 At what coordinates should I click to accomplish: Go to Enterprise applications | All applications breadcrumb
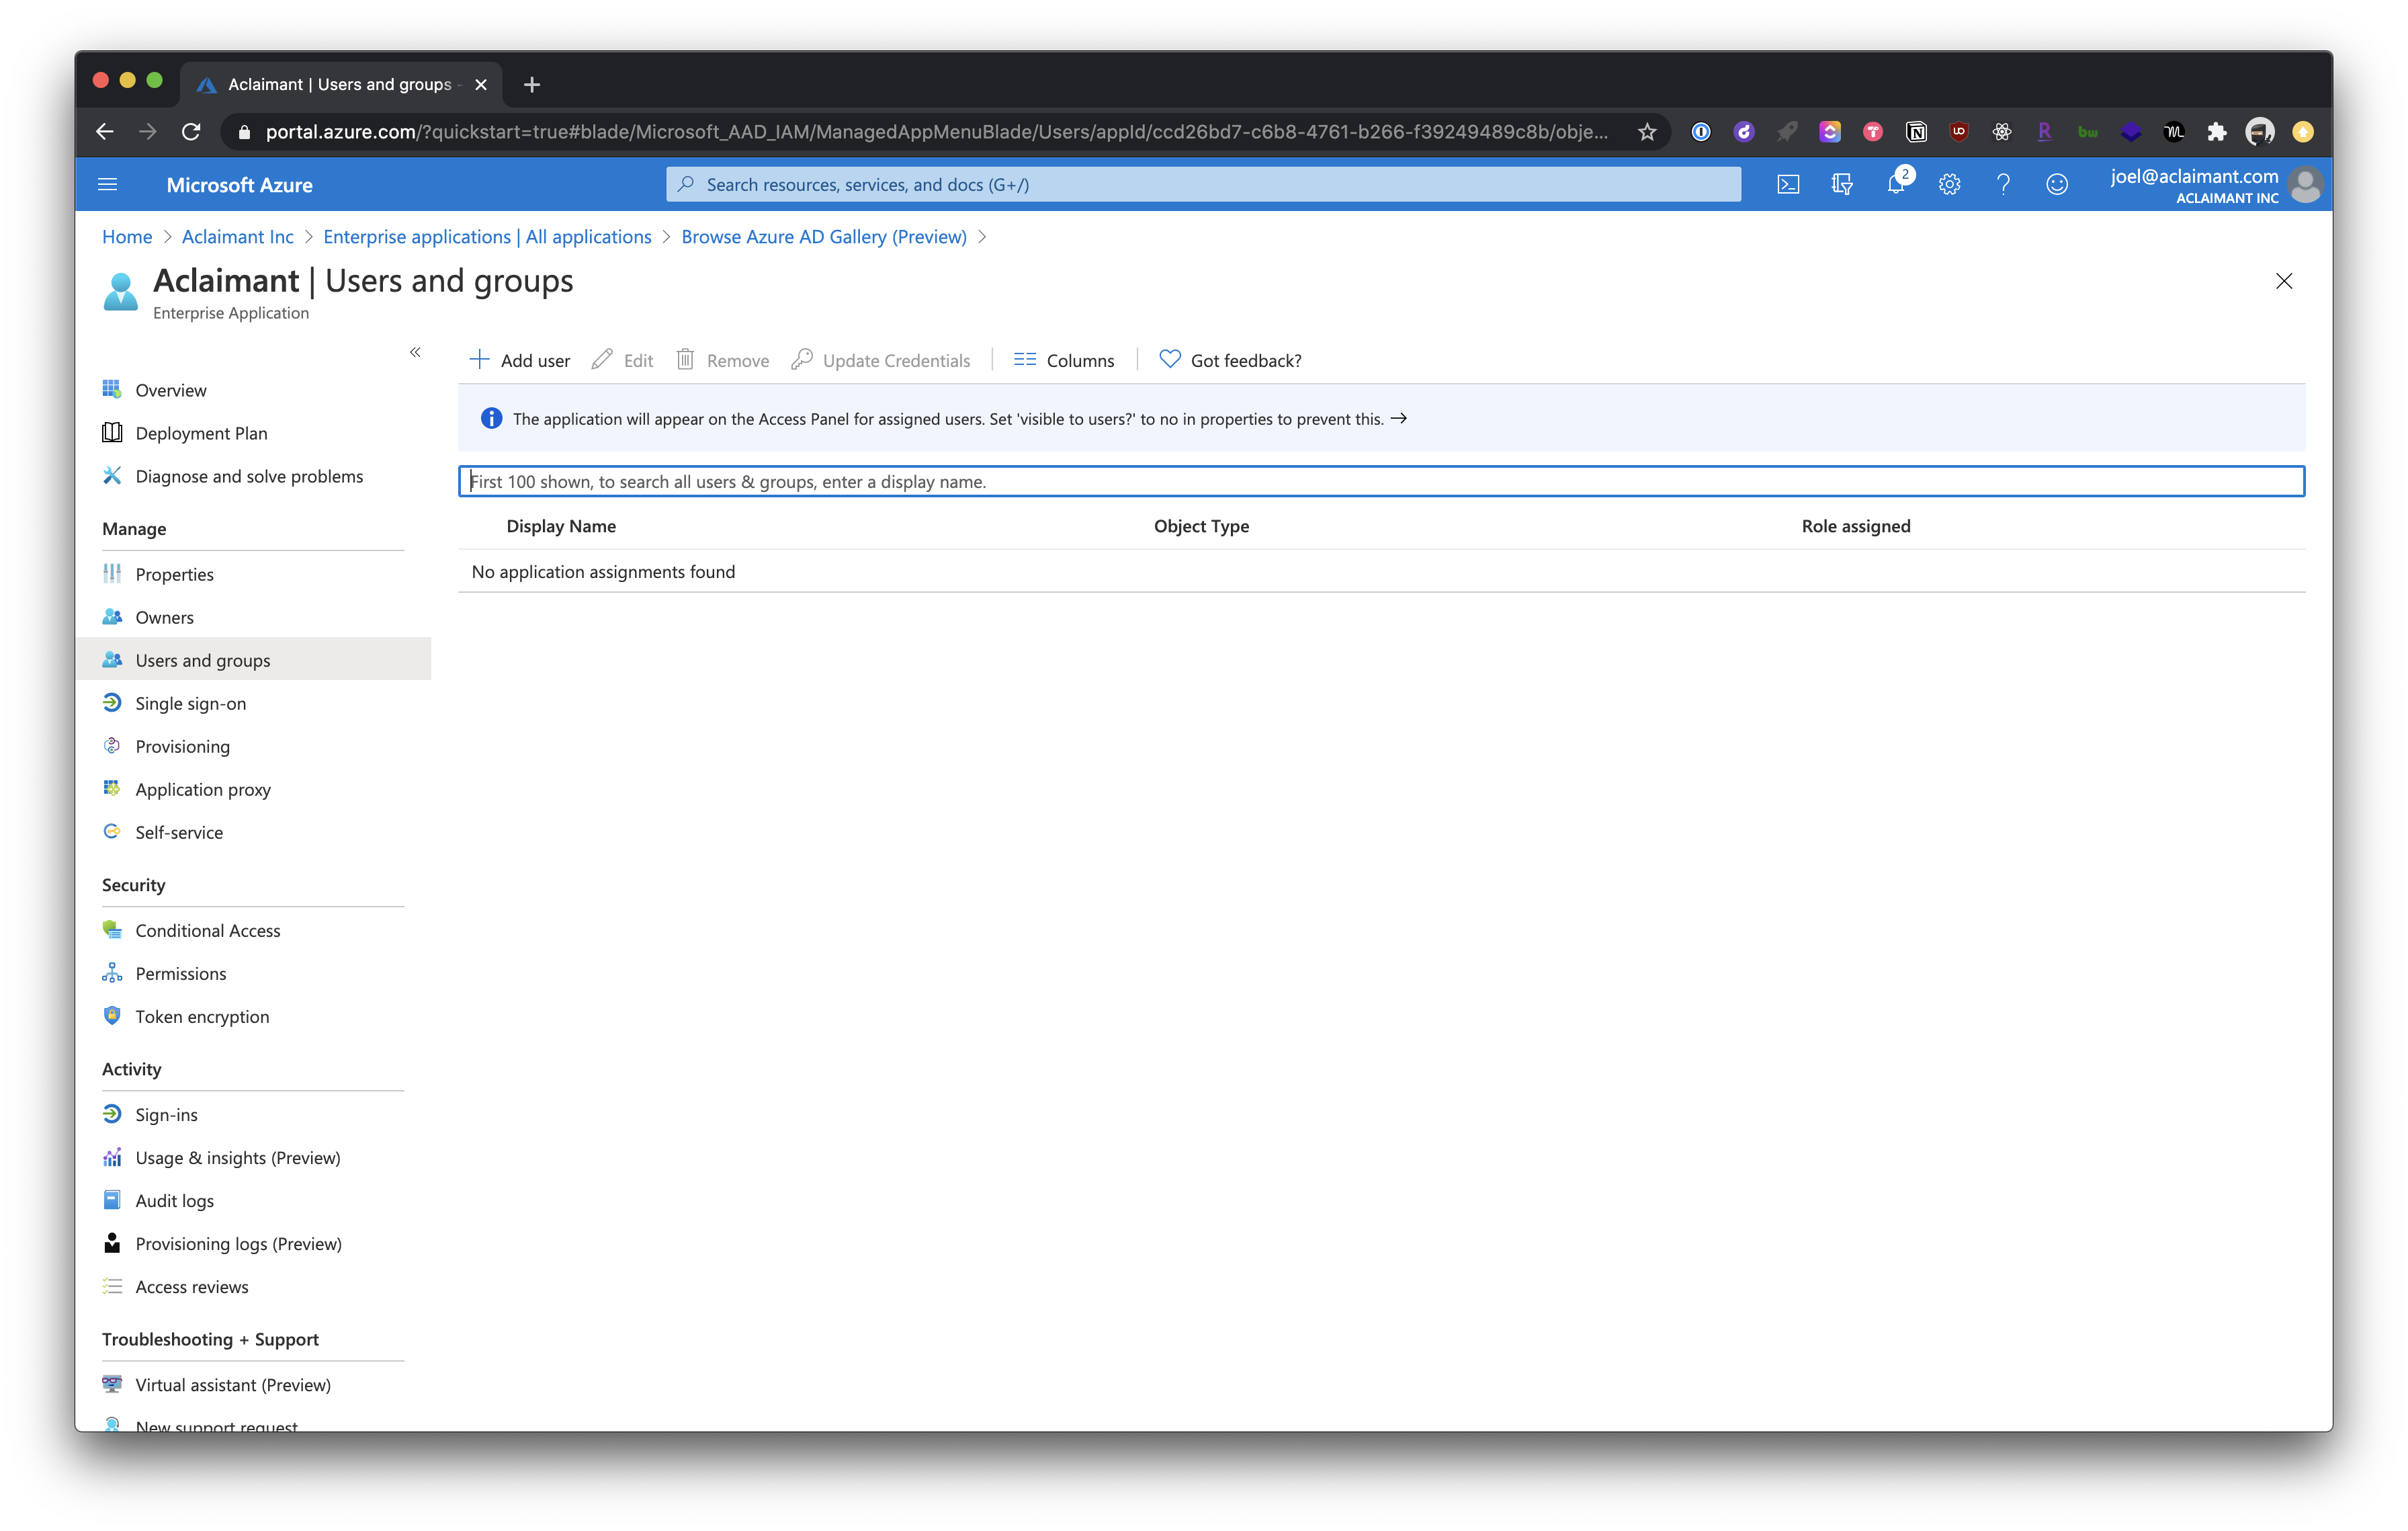487,237
